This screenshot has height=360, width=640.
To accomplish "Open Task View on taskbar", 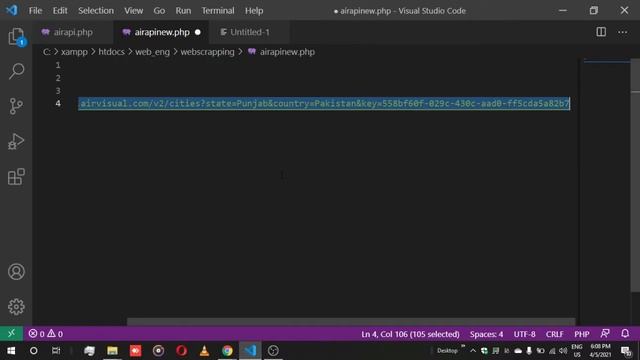I will click(x=56, y=351).
